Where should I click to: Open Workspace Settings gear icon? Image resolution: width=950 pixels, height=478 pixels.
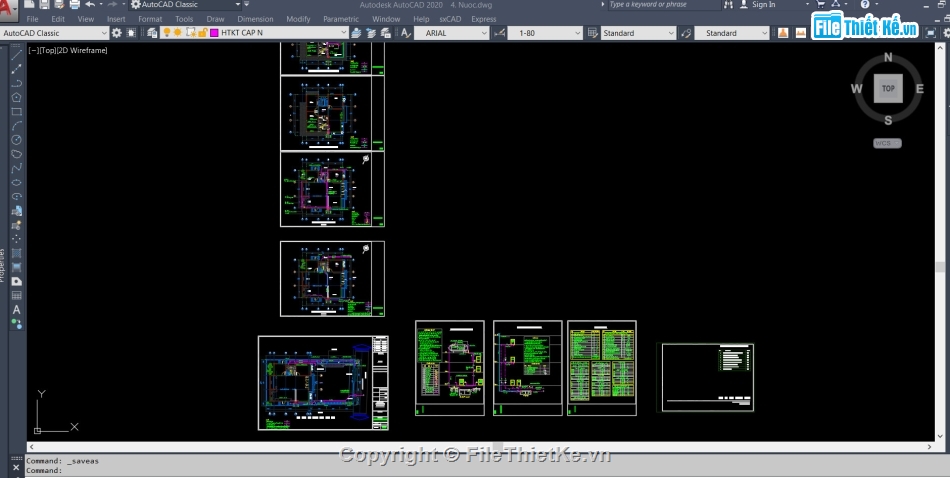tap(116, 33)
